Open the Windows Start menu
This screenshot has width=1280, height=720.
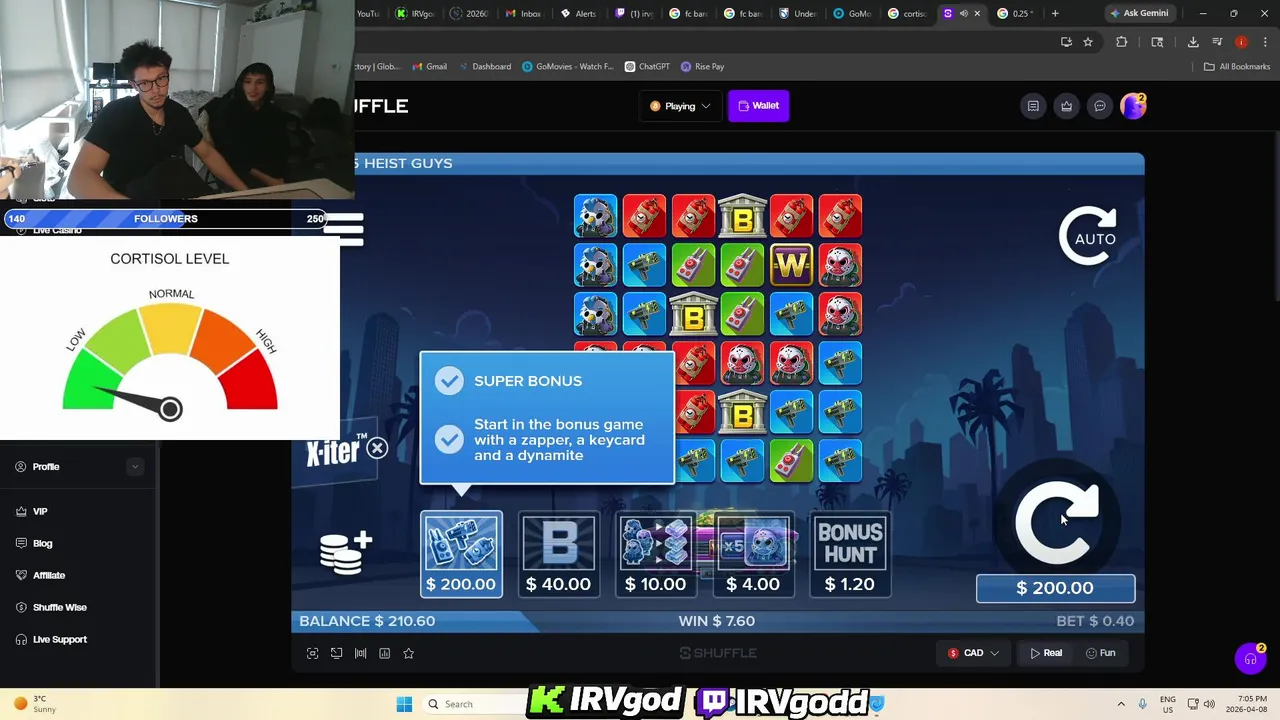click(404, 704)
